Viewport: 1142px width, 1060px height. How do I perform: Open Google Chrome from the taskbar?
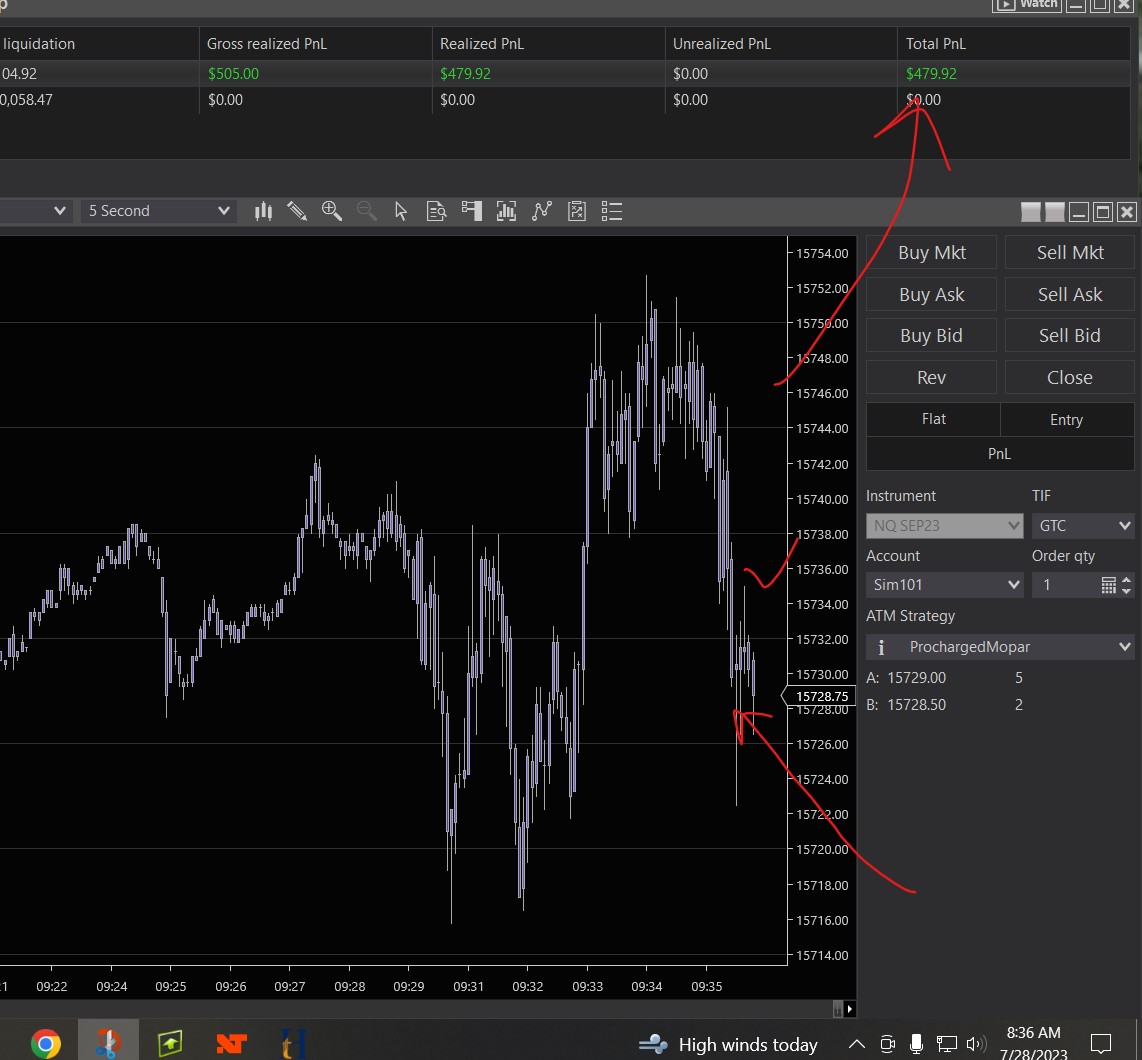point(45,1045)
